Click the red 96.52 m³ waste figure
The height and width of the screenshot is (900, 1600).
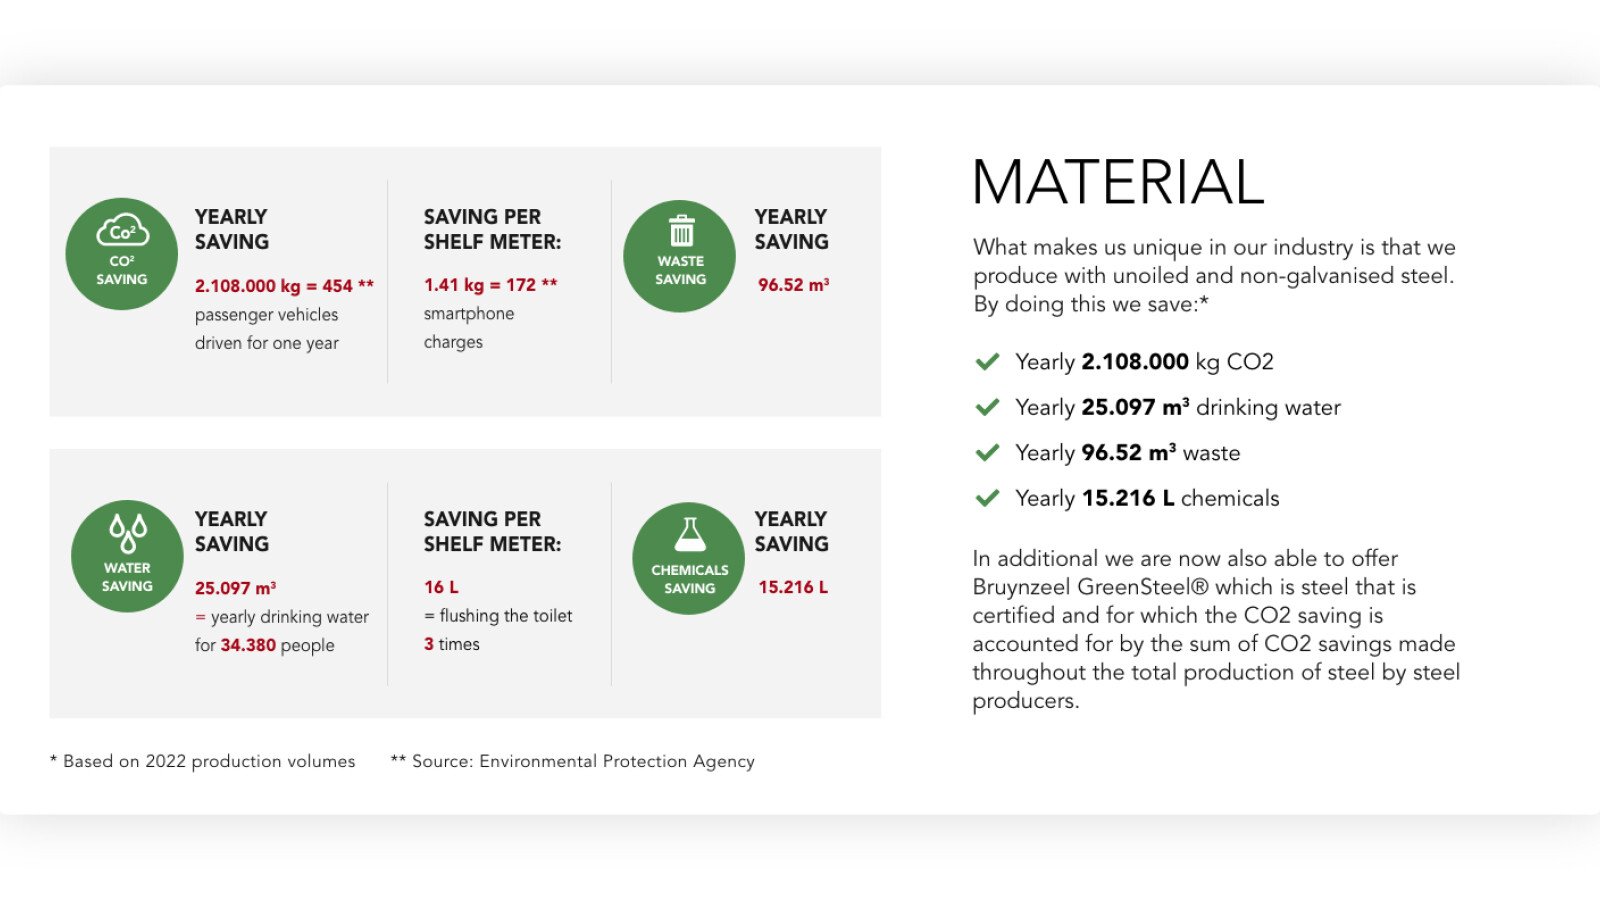coord(793,285)
